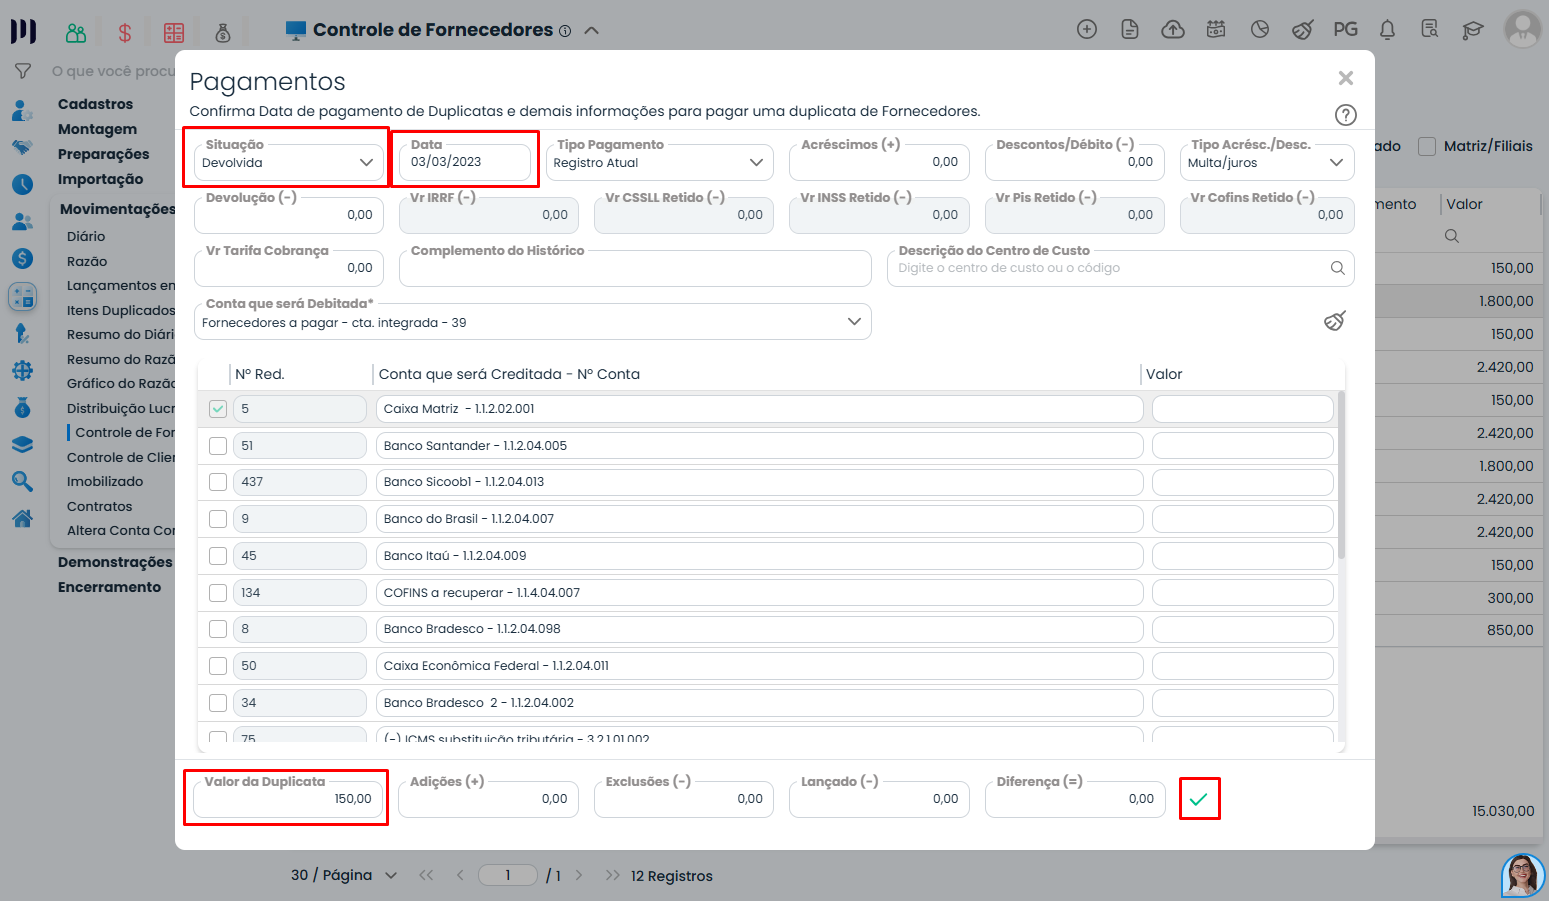This screenshot has height=901, width=1549.
Task: Click the green confirm checkmark button
Action: point(1199,799)
